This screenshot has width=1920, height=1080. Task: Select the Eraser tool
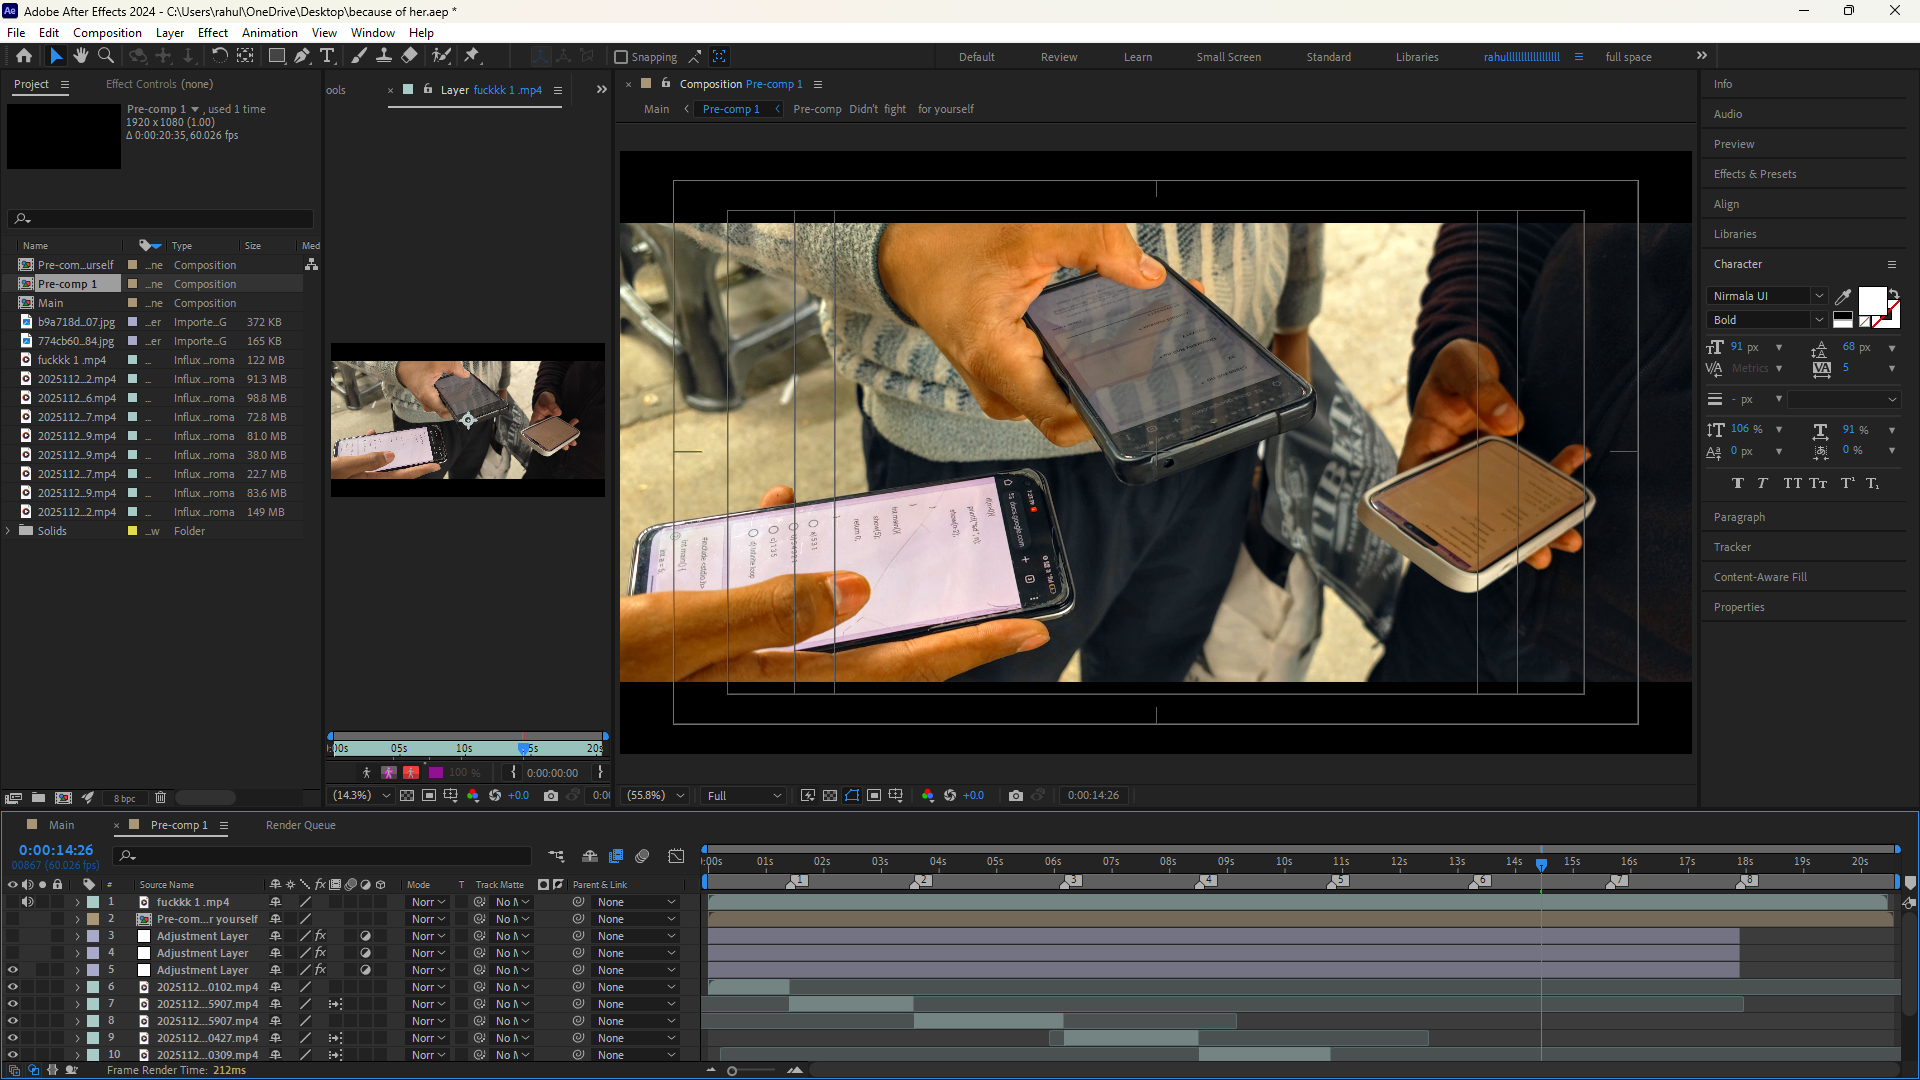pyautogui.click(x=410, y=56)
